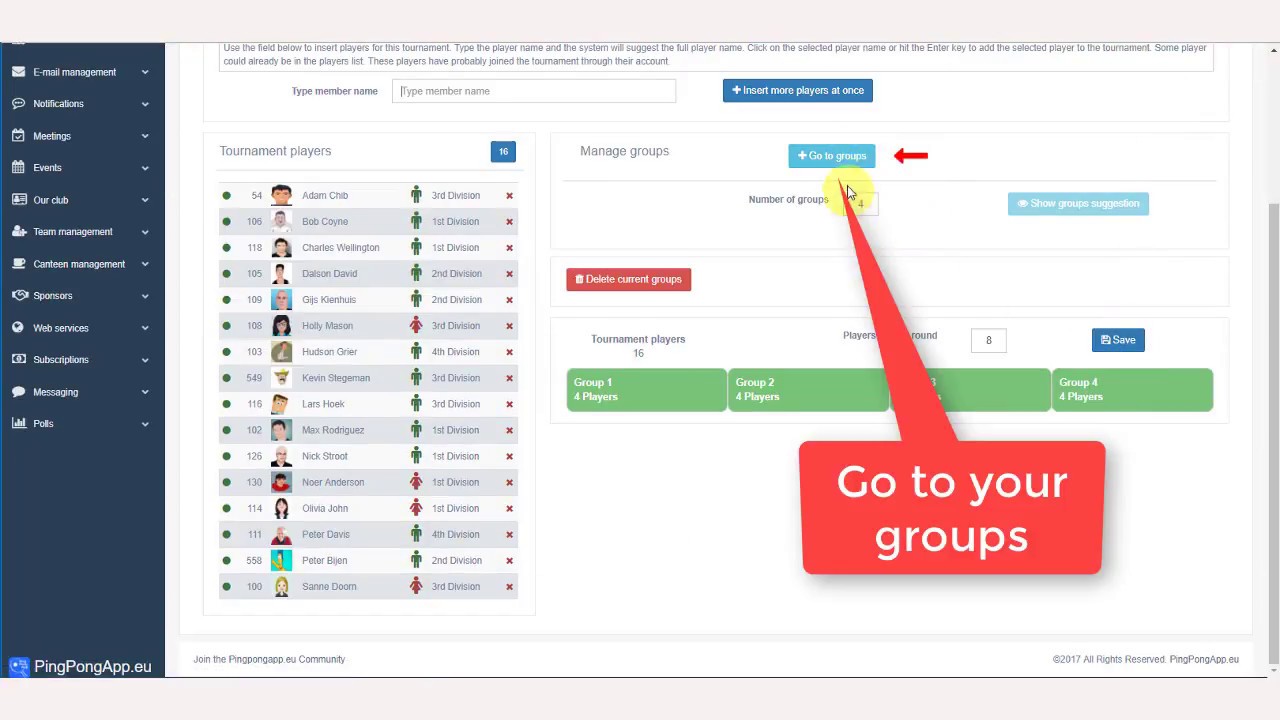Click the E-mail management envelope icon

[18, 72]
